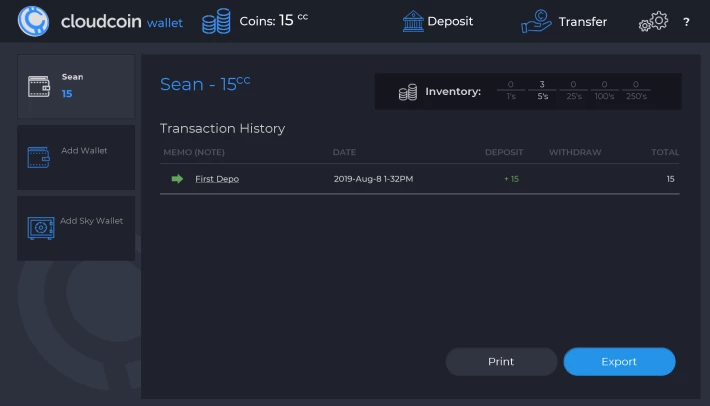Screen dimensions: 710x406
Task: Click the Sean - 15cc heading
Action: pos(205,84)
